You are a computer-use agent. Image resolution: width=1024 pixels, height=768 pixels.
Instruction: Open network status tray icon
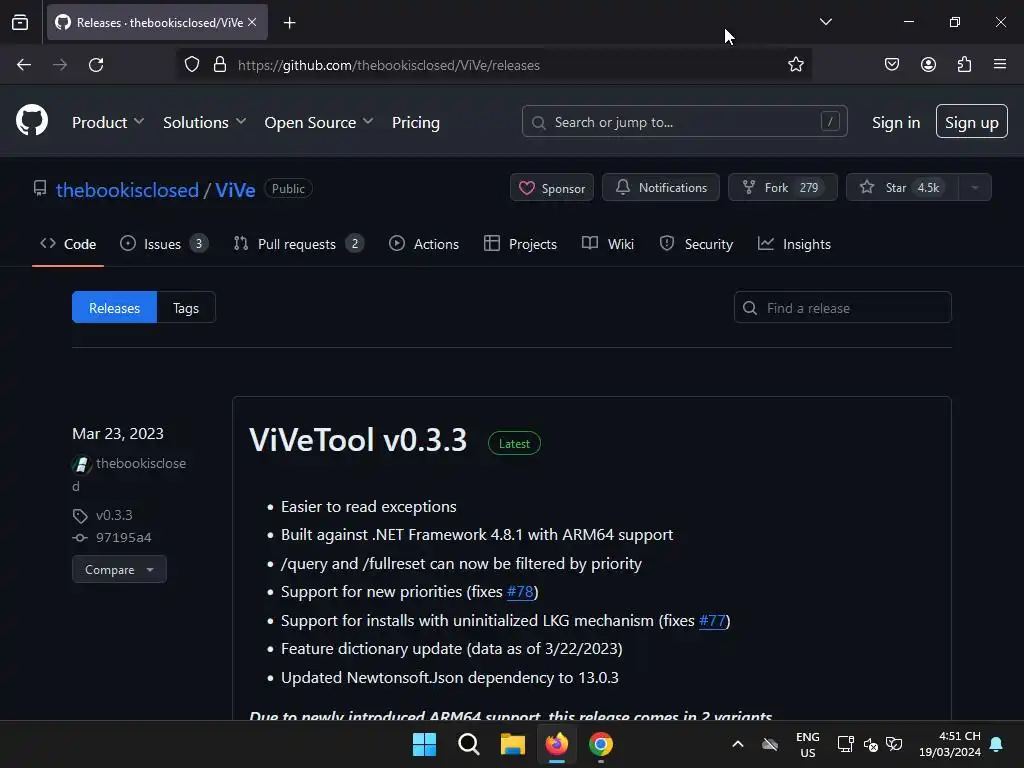pyautogui.click(x=846, y=744)
